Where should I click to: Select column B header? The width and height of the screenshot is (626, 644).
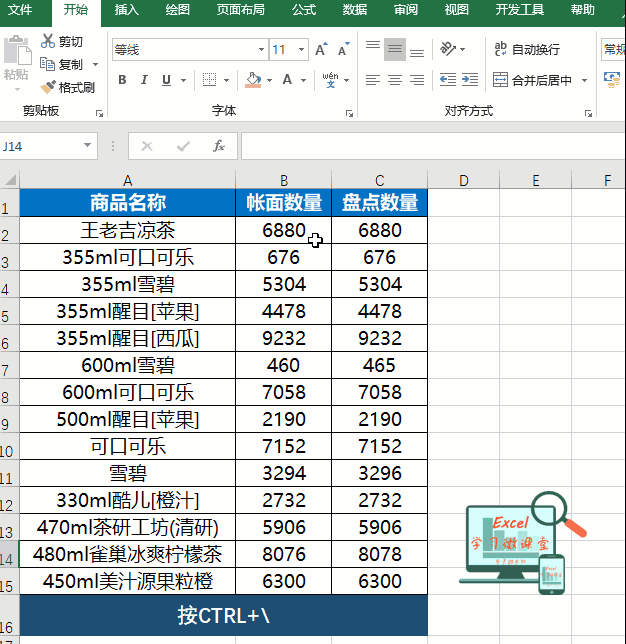(x=283, y=180)
